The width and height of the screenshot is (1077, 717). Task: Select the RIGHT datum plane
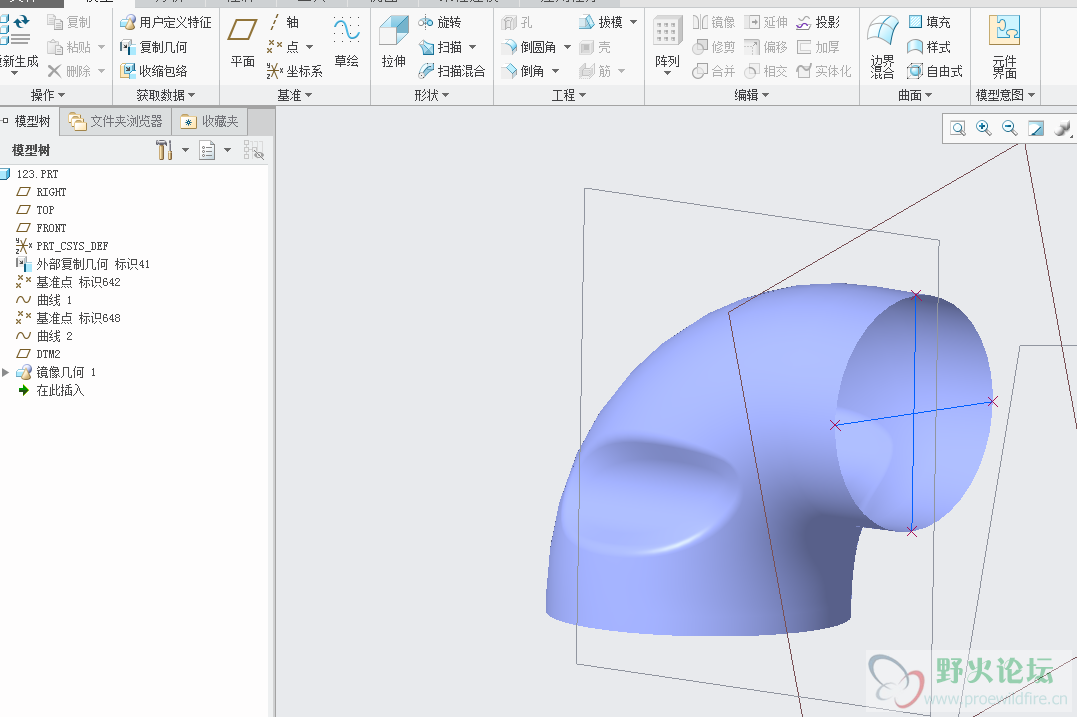(x=51, y=192)
